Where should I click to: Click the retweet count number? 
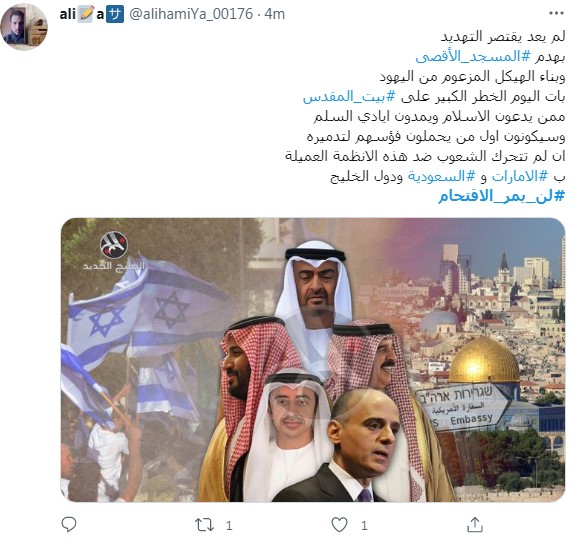pos(229,526)
